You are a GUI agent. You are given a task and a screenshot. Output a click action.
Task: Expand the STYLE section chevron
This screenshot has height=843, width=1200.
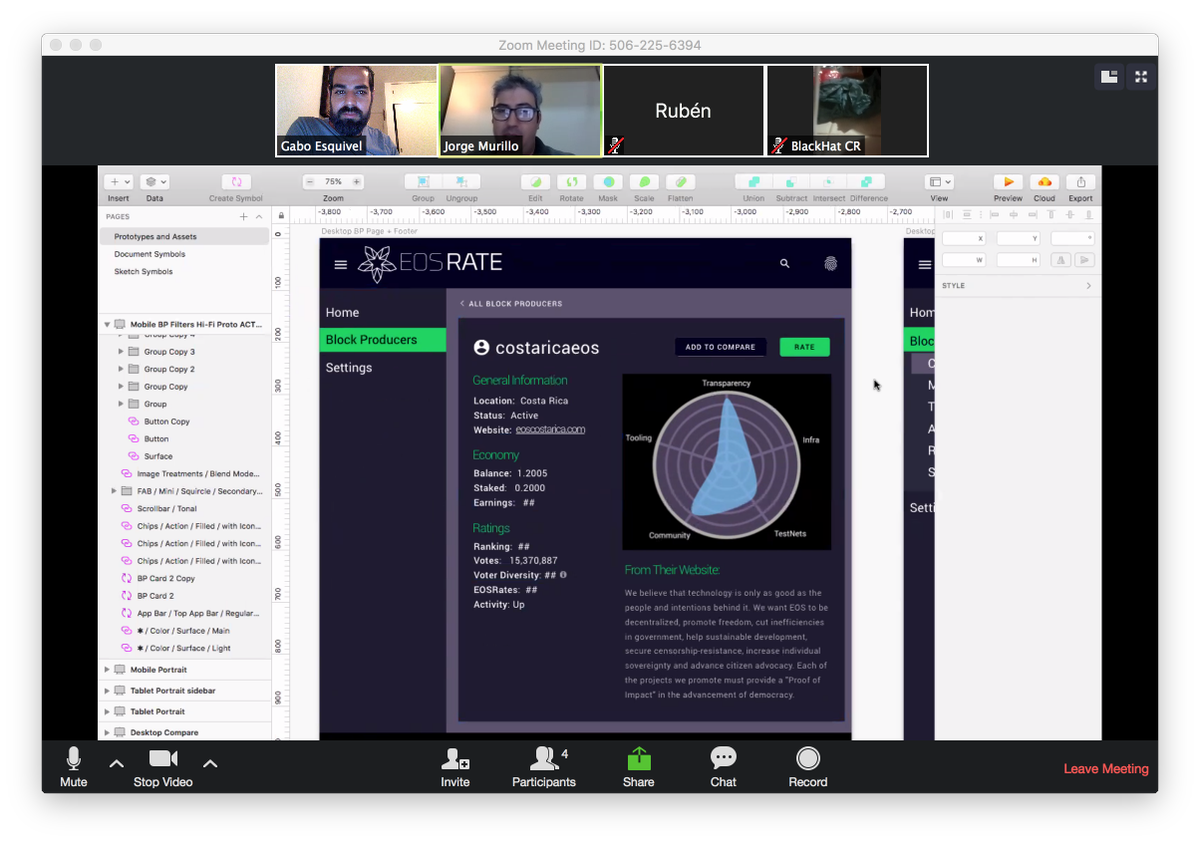1088,286
